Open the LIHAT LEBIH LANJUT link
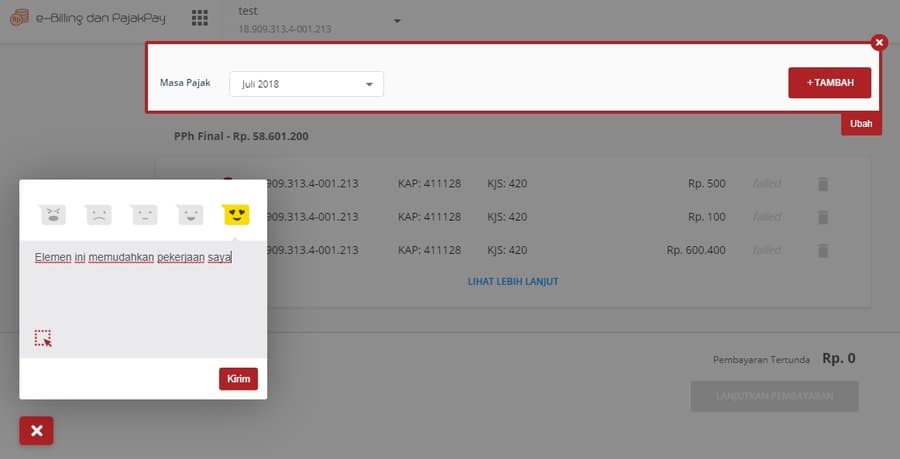Screen dimensions: 900x459 click(x=513, y=282)
